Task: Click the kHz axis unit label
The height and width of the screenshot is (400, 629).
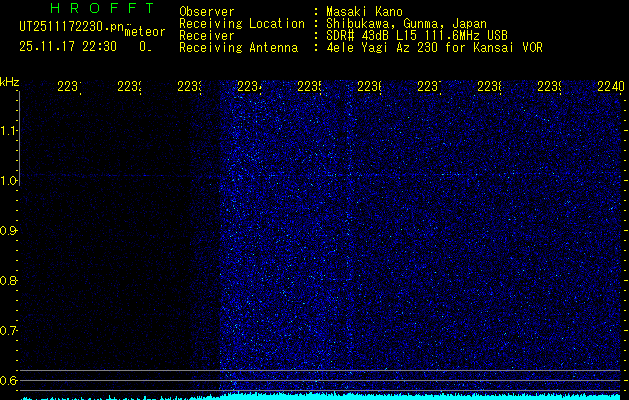Action: click(x=10, y=83)
